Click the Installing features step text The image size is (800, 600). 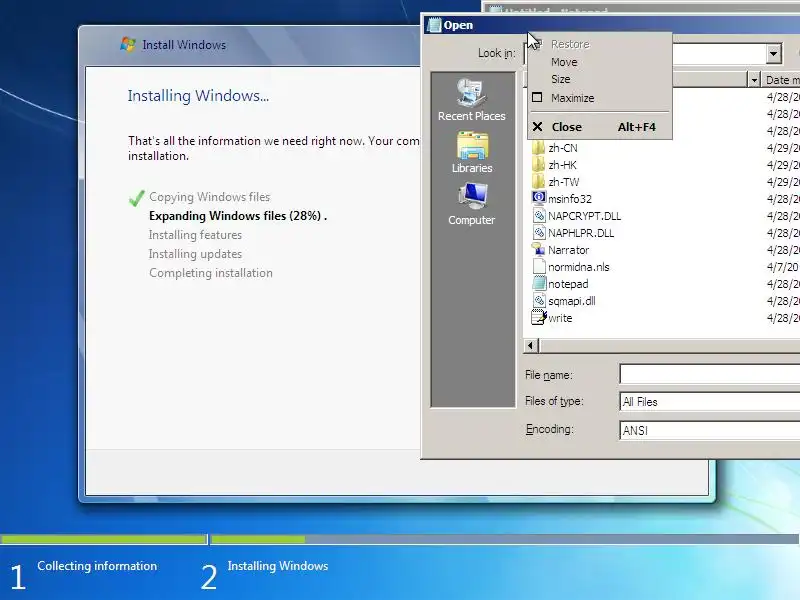195,235
